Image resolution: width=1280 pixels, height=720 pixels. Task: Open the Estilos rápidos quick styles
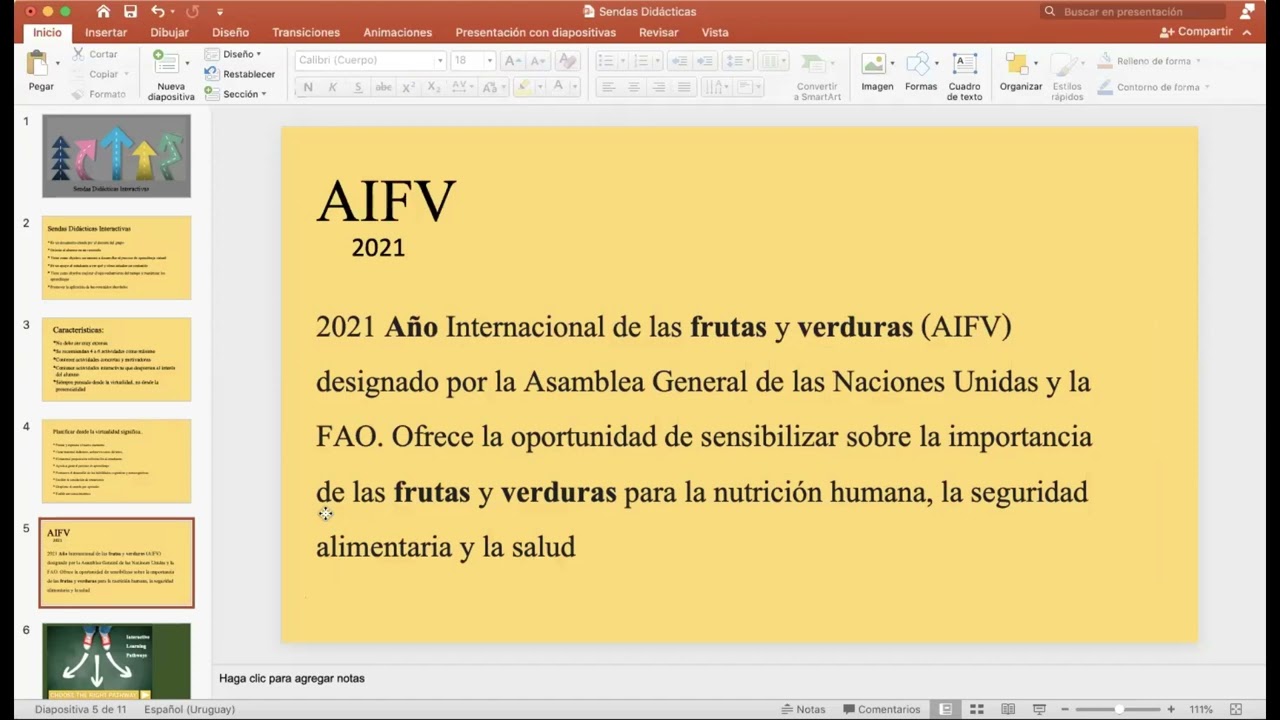point(1067,75)
